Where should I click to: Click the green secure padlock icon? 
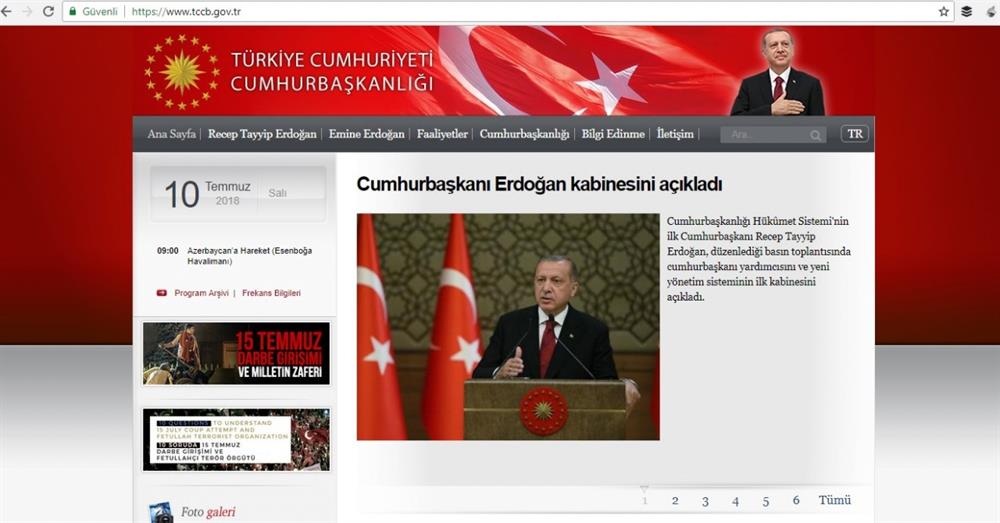pyautogui.click(x=73, y=11)
